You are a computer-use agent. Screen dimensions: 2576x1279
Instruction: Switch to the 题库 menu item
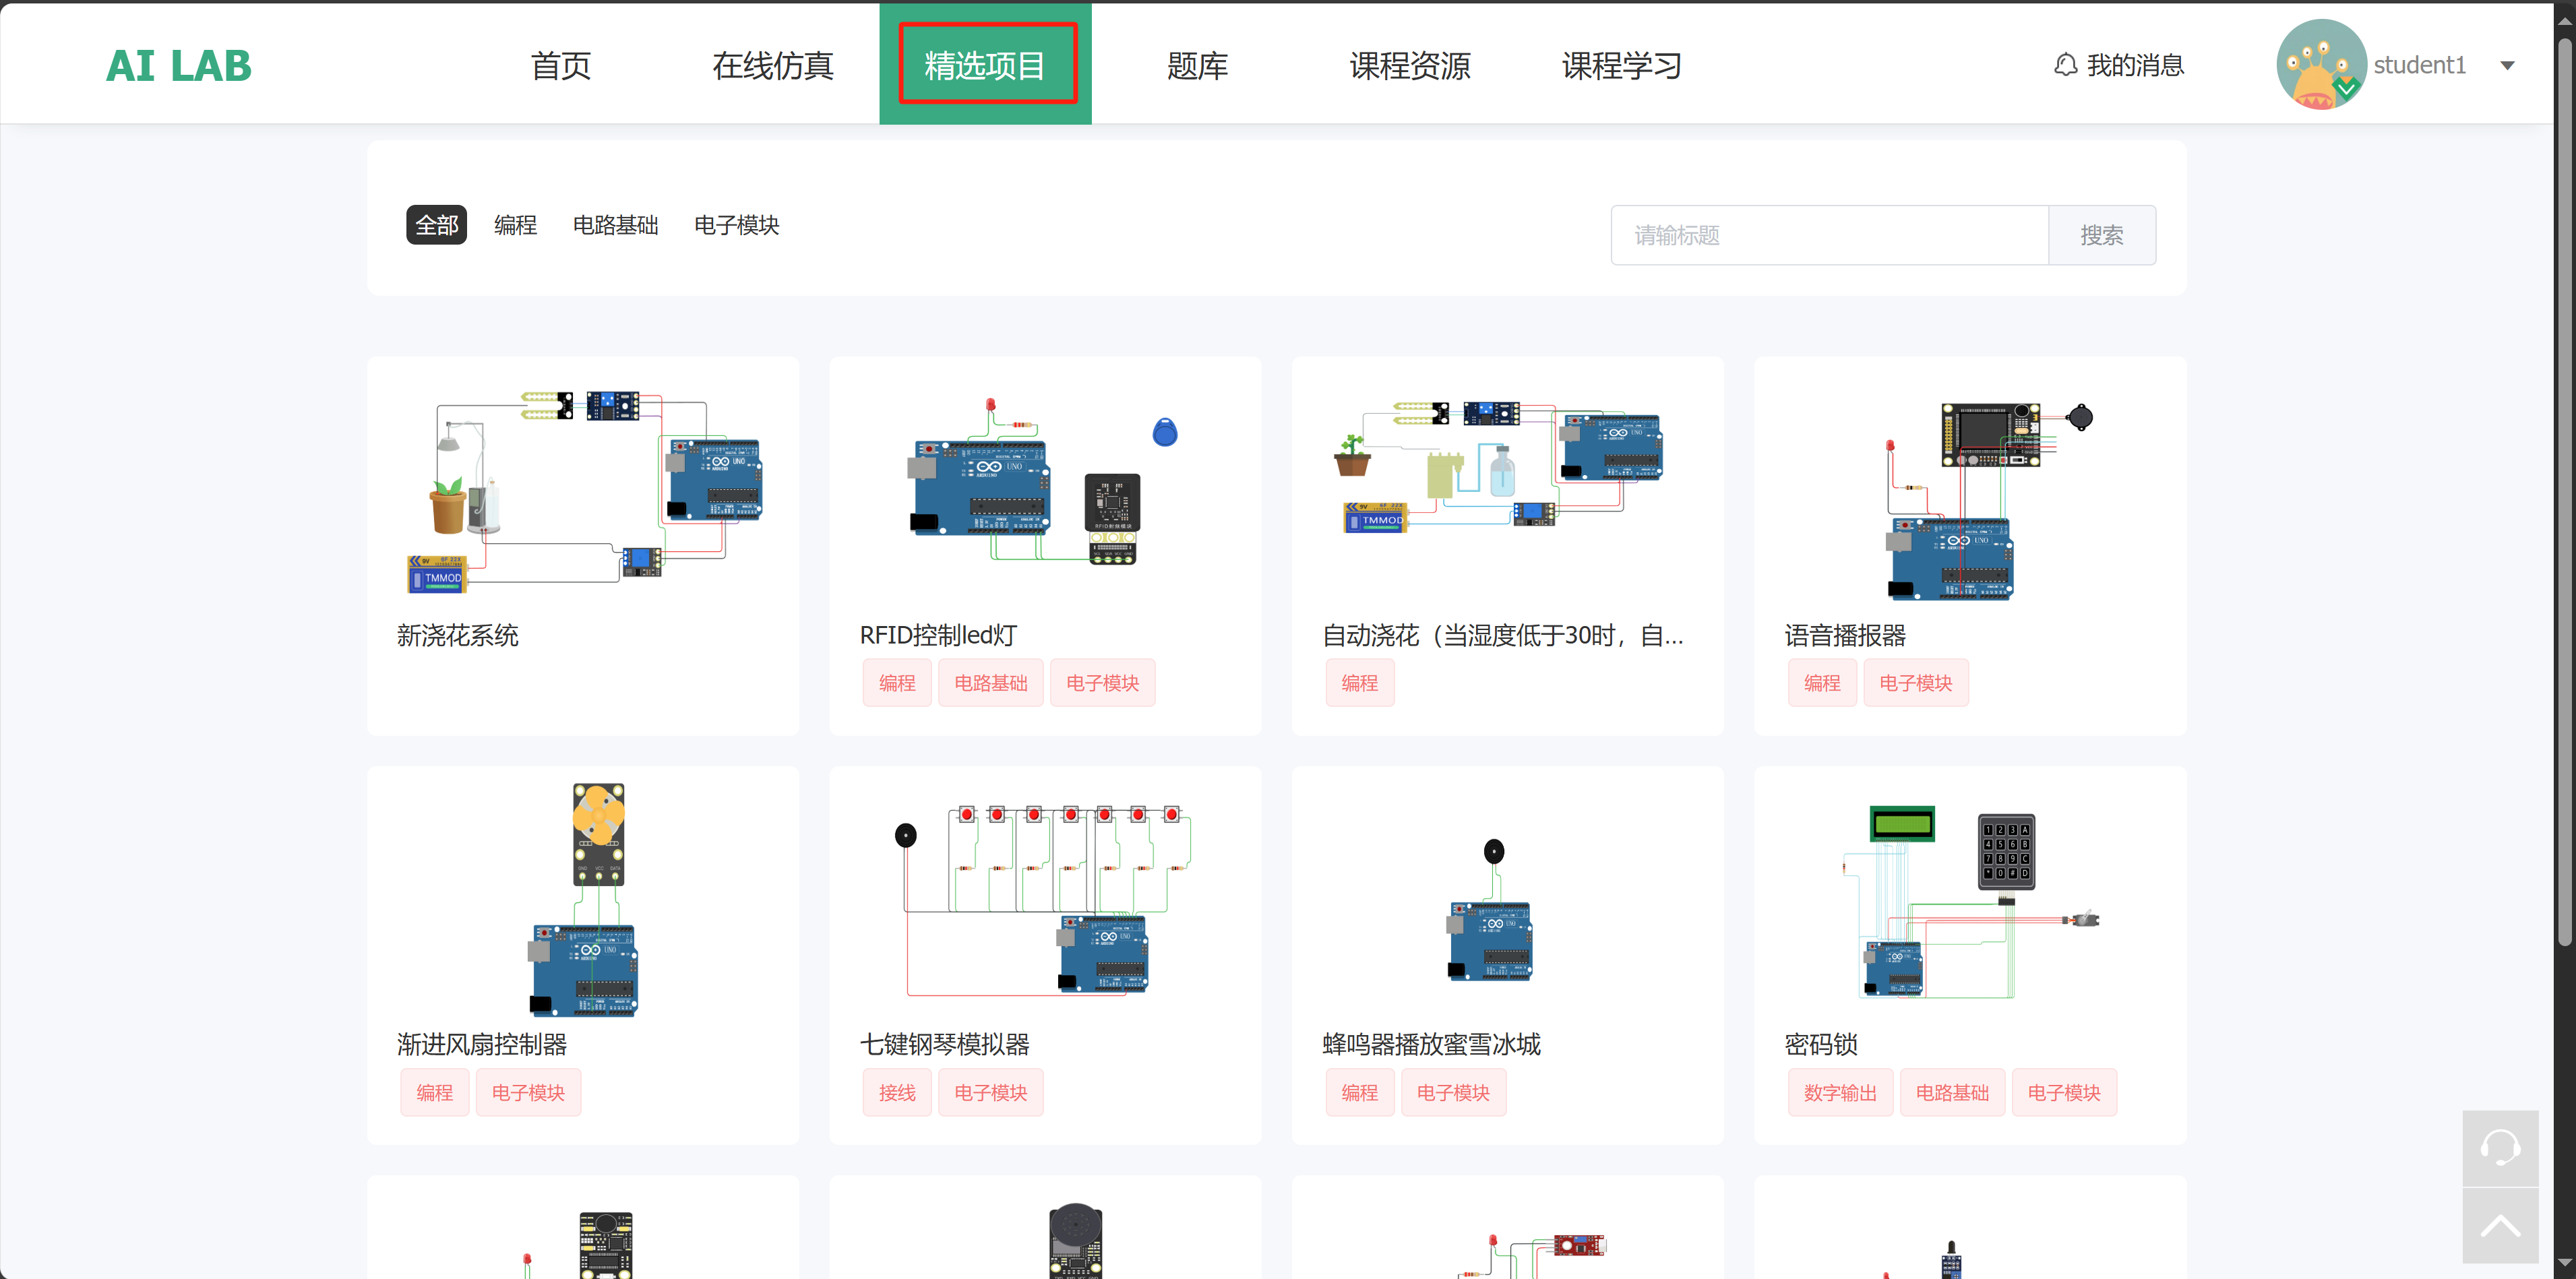tap(1197, 66)
